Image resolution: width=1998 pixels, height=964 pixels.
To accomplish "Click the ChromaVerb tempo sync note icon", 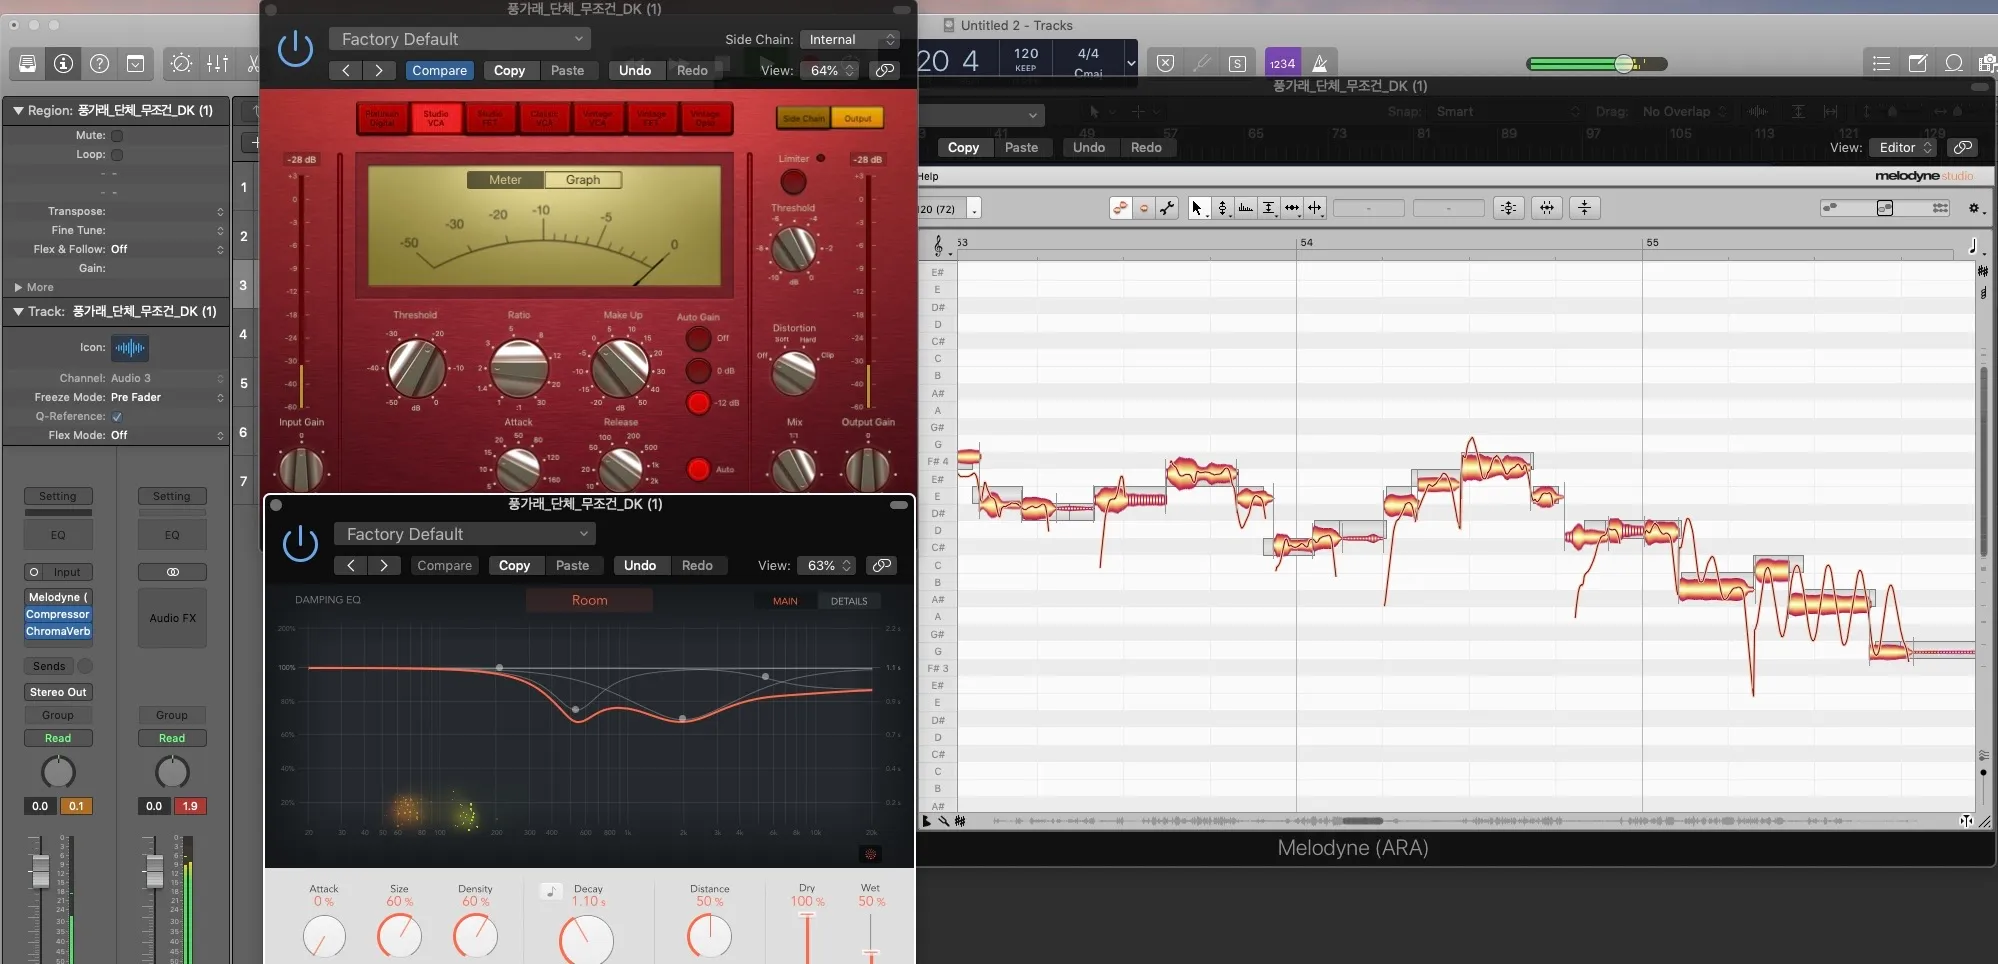I will [551, 891].
